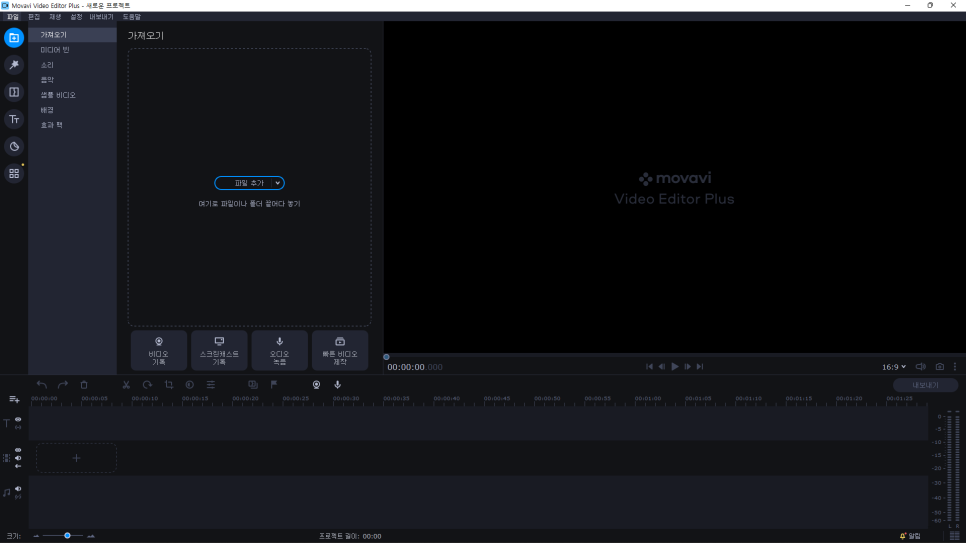The width and height of the screenshot is (966, 543).
Task: Open the 16:9 aspect ratio dropdown
Action: click(893, 367)
